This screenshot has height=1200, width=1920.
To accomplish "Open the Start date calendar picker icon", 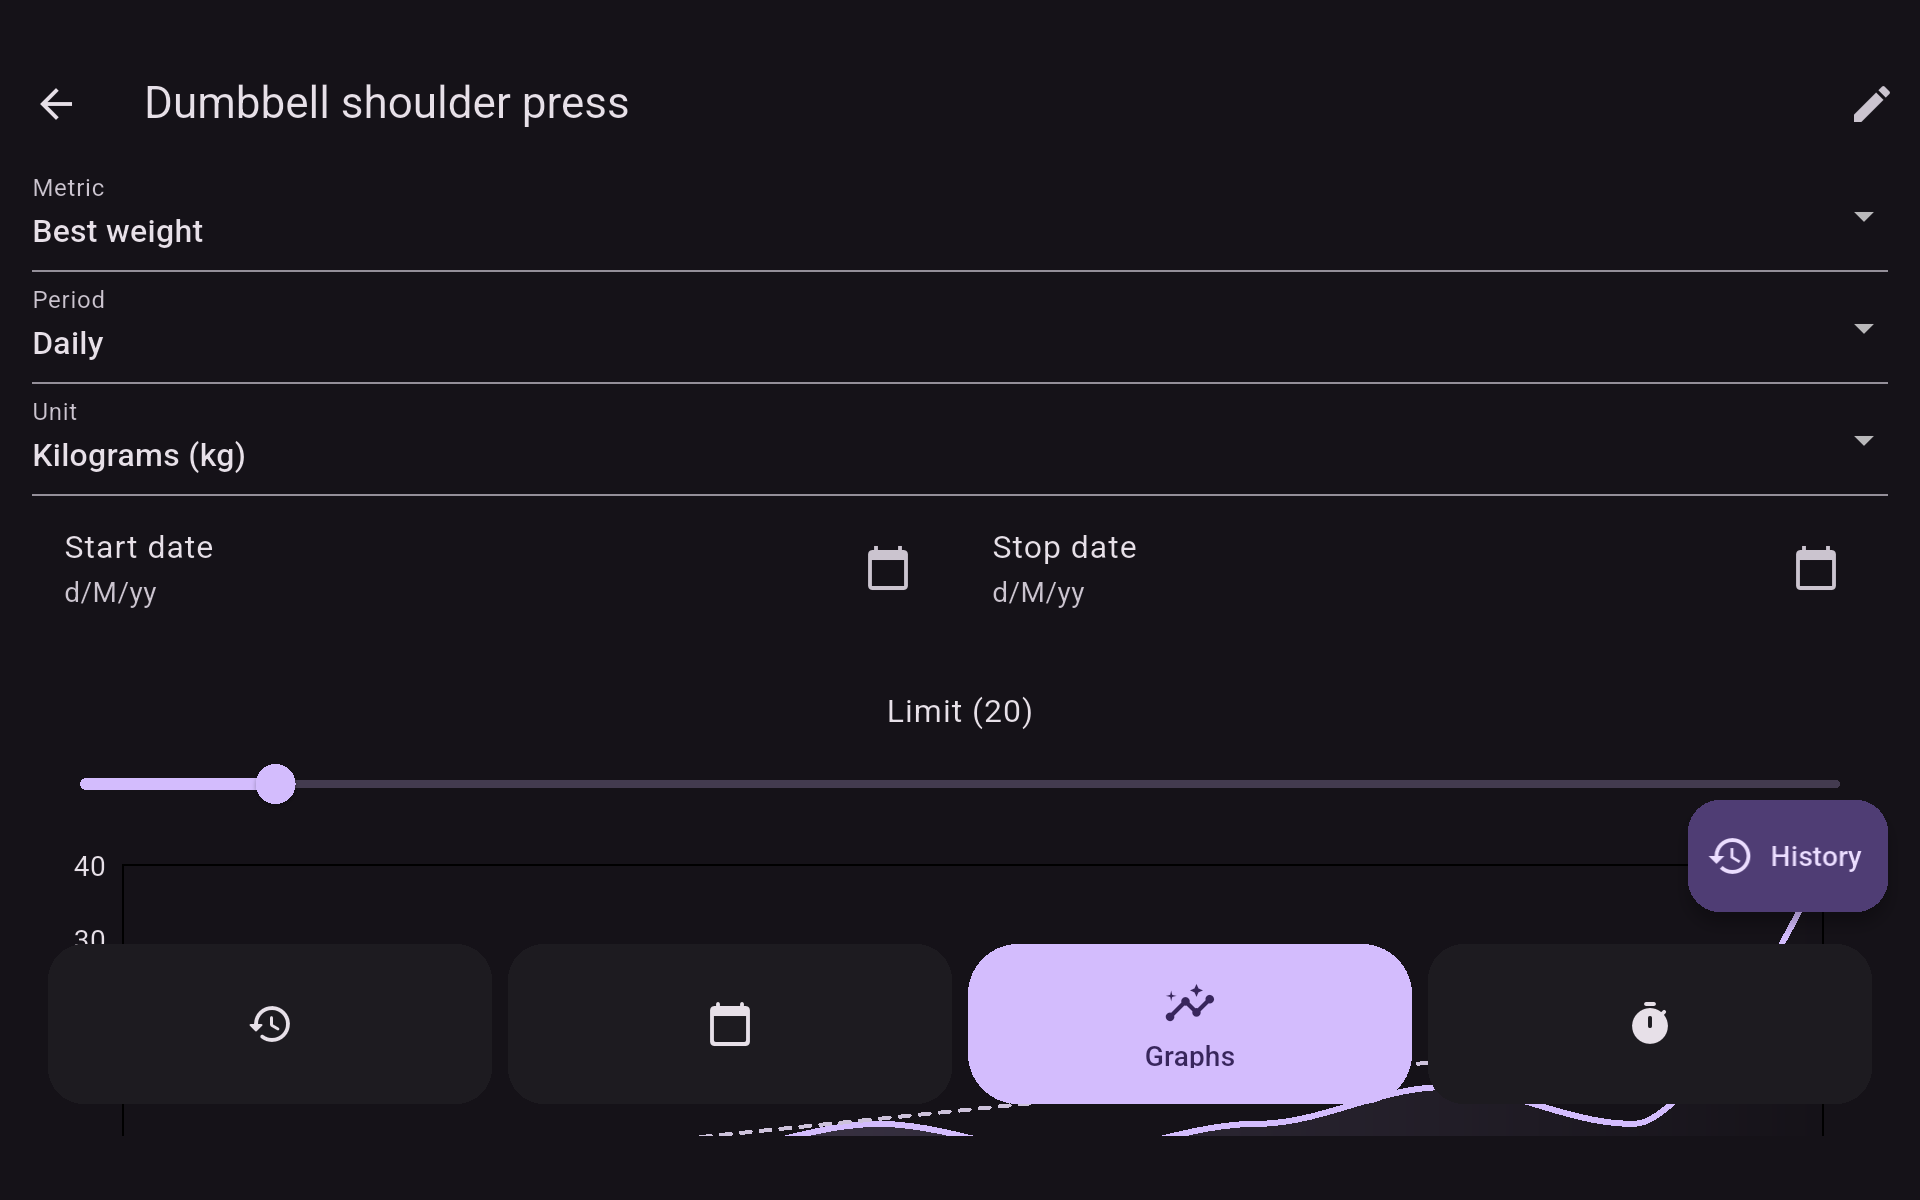I will pos(887,569).
